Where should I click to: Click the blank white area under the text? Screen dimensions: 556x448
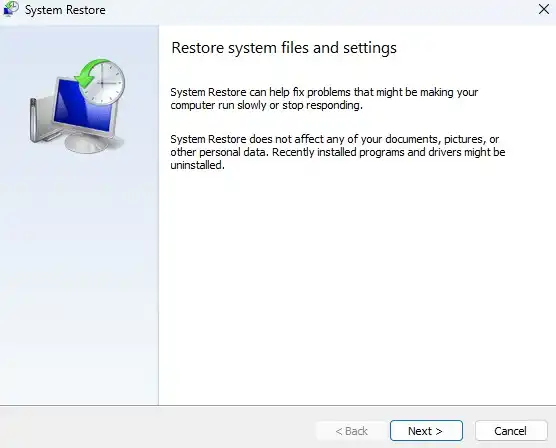tap(357, 287)
